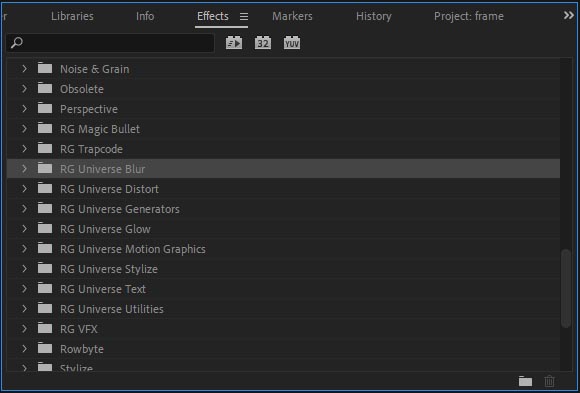Click the Obsolete folder icon
This screenshot has width=580, height=393.
tap(45, 88)
